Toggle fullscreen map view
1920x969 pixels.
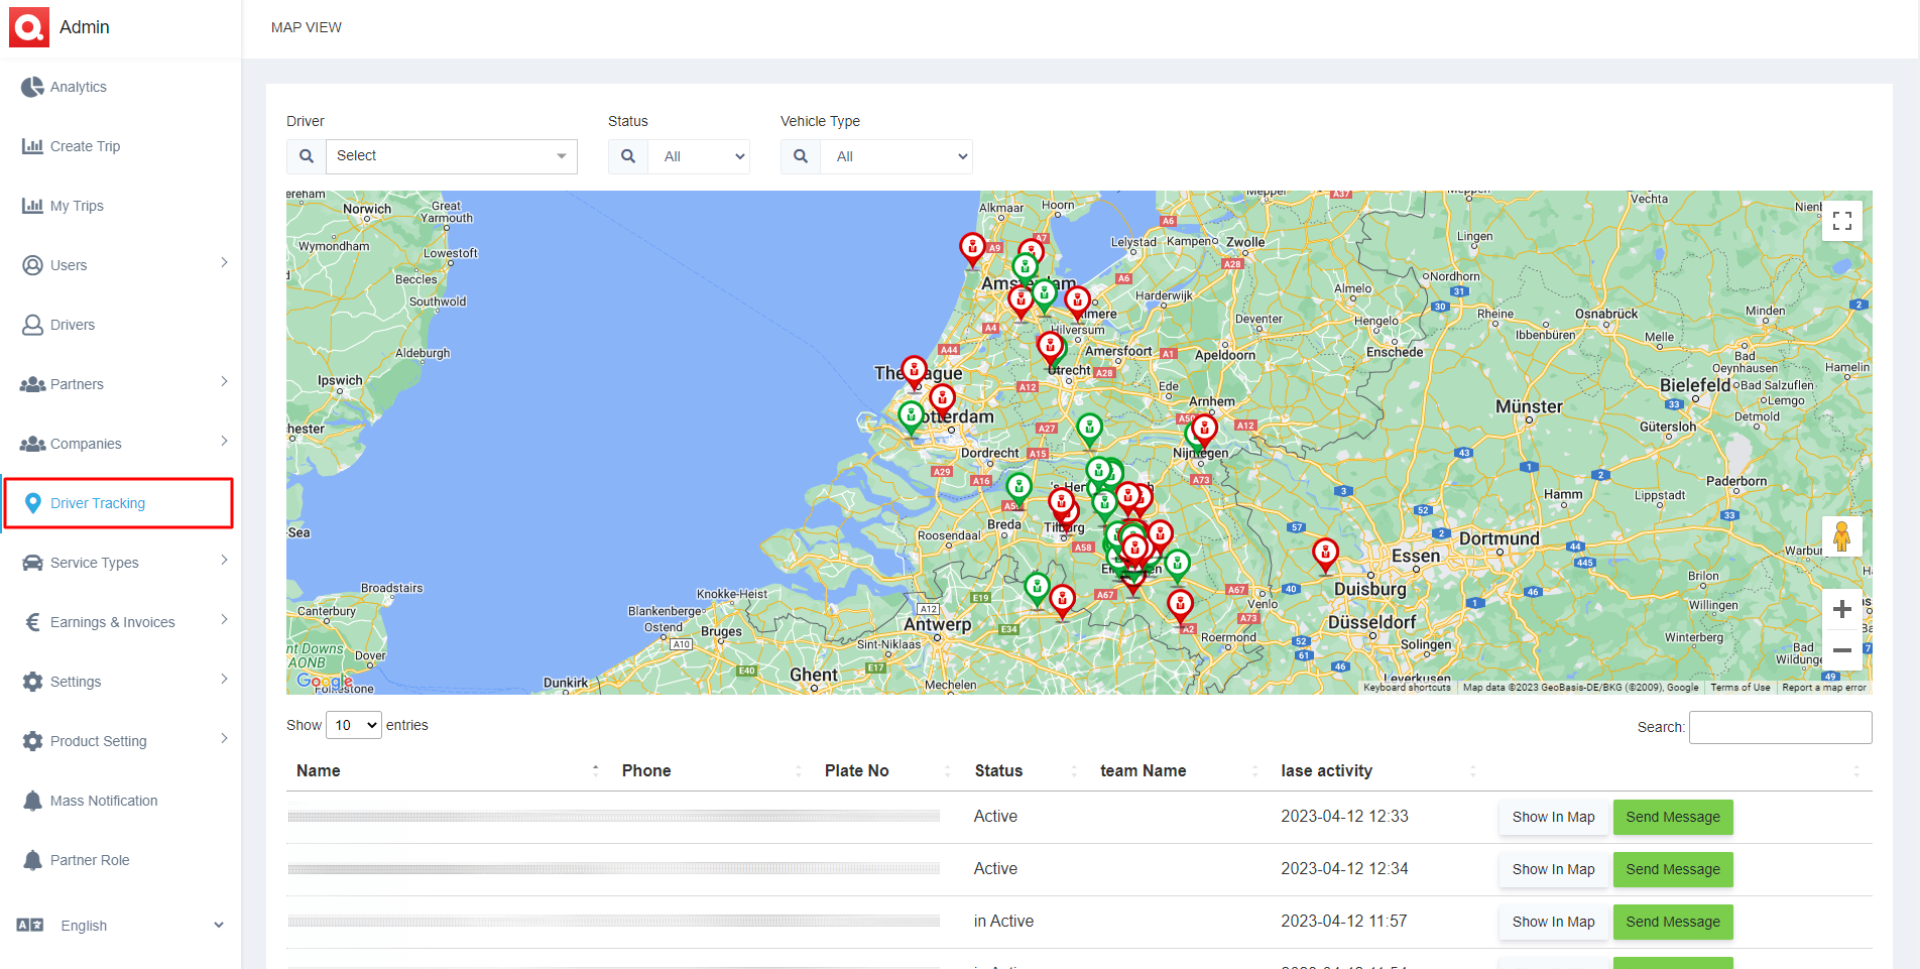(1842, 221)
